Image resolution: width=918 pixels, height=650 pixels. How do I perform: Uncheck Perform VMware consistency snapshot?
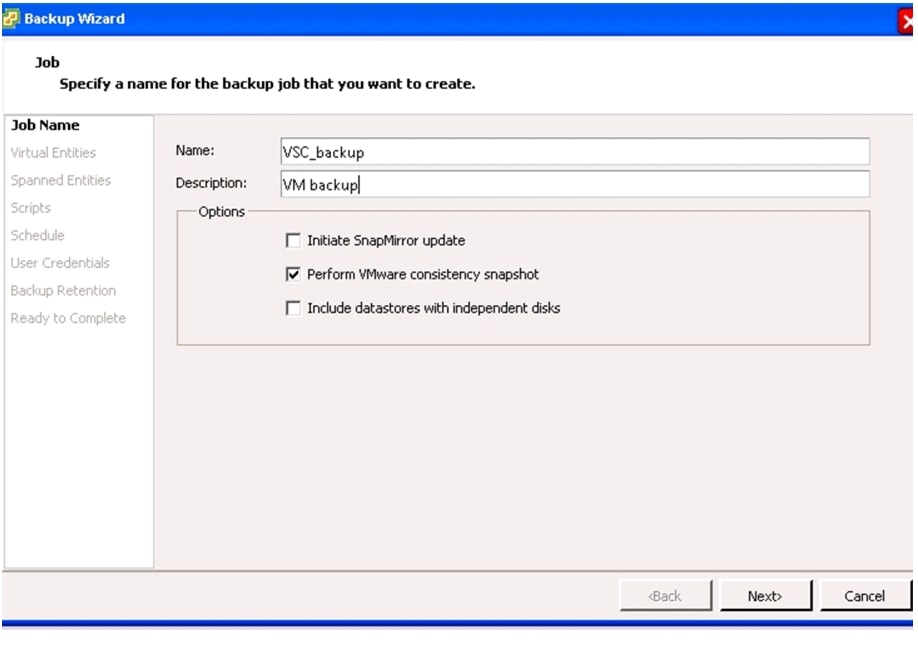293,274
